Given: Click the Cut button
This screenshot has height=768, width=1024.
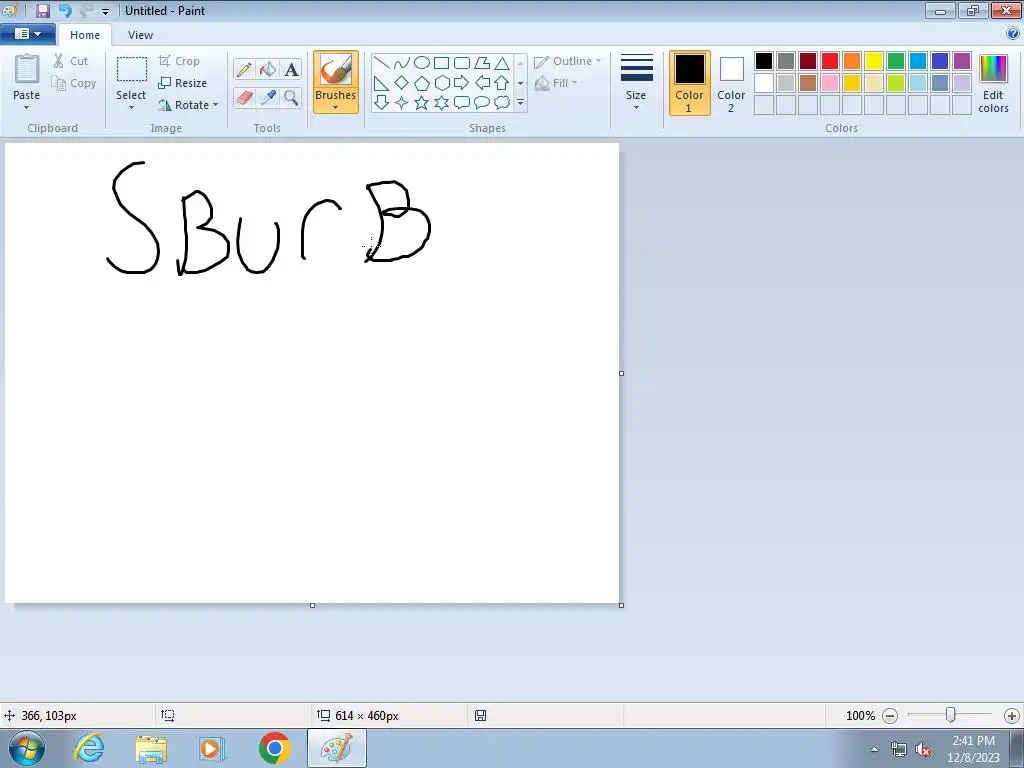Looking at the screenshot, I should point(71,61).
